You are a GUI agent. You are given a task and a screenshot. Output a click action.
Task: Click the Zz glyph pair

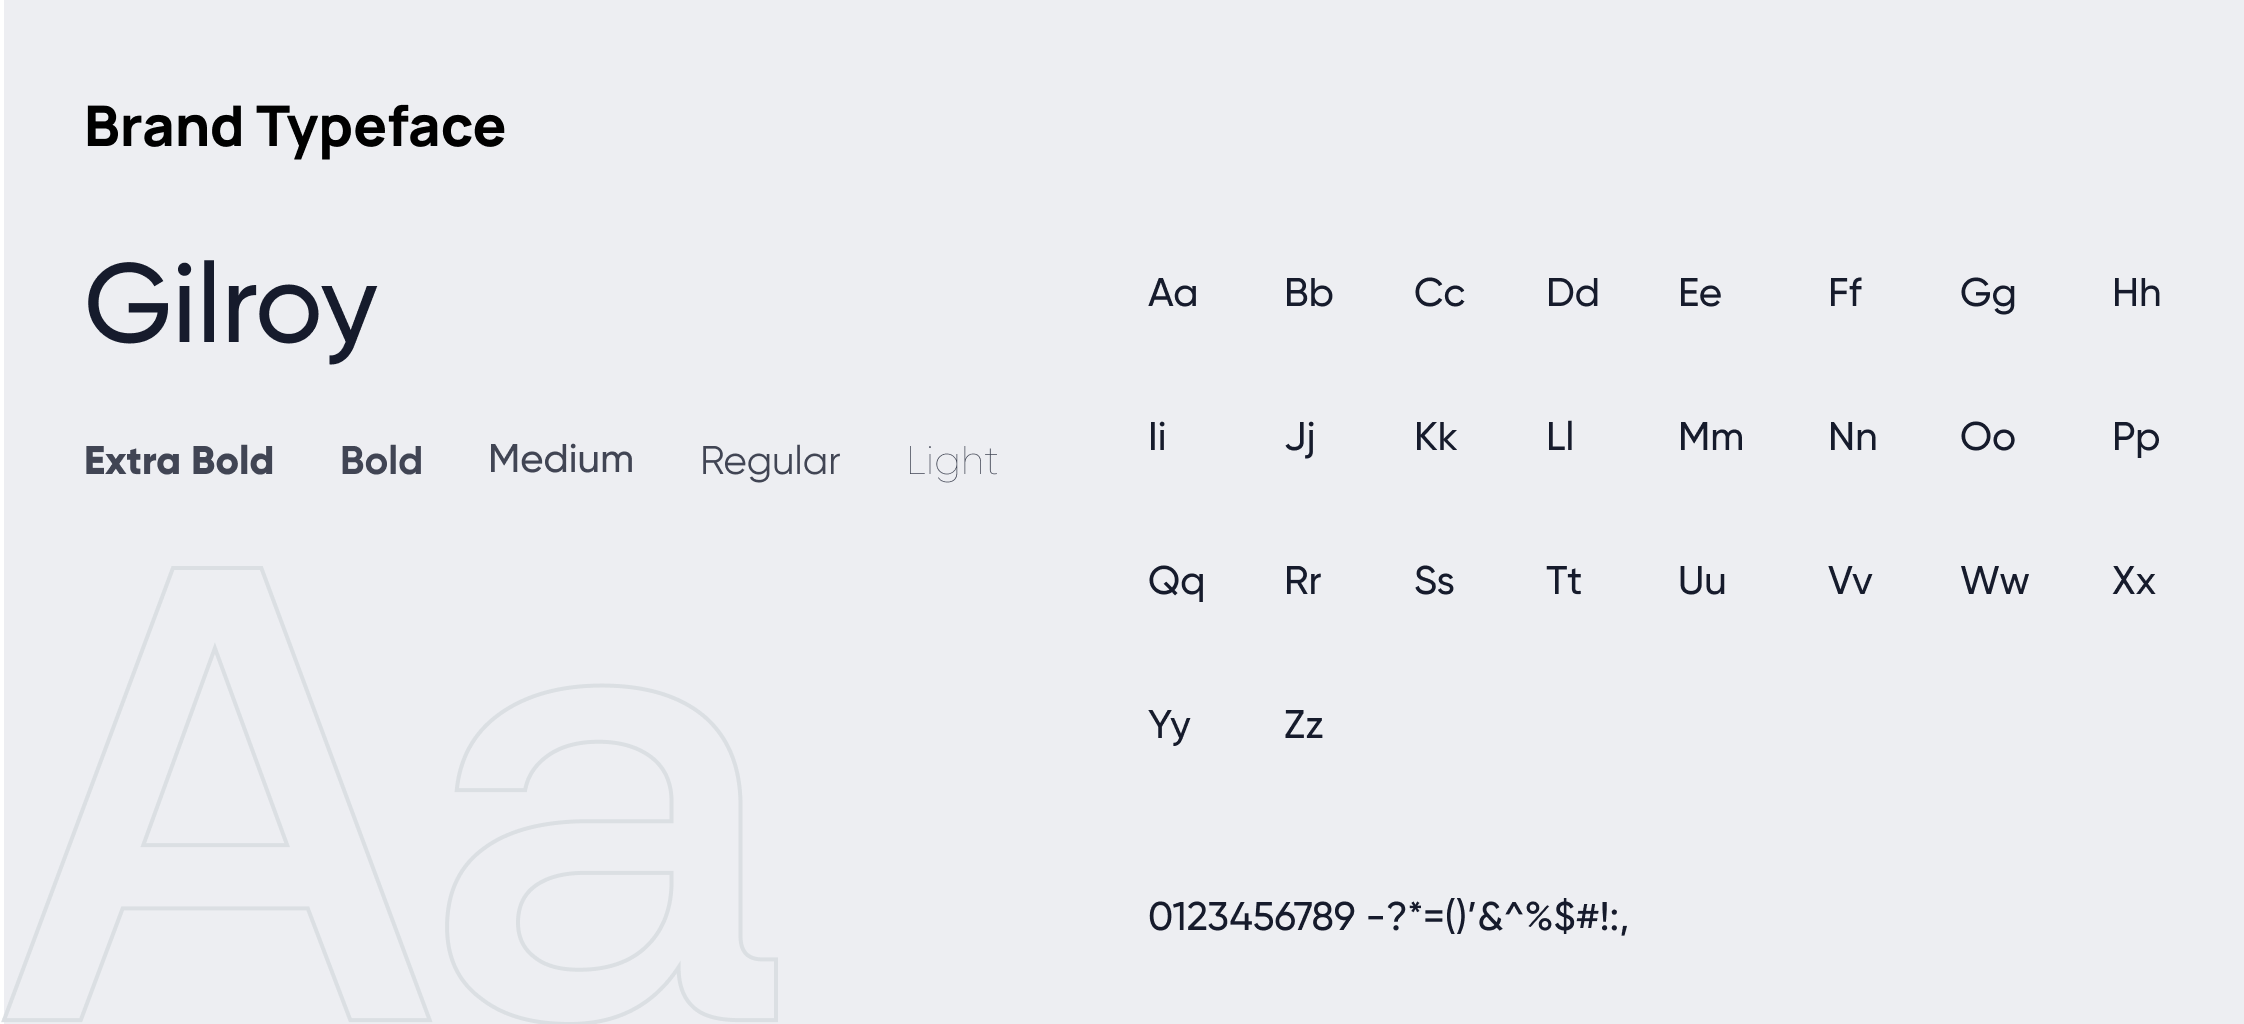[1304, 725]
